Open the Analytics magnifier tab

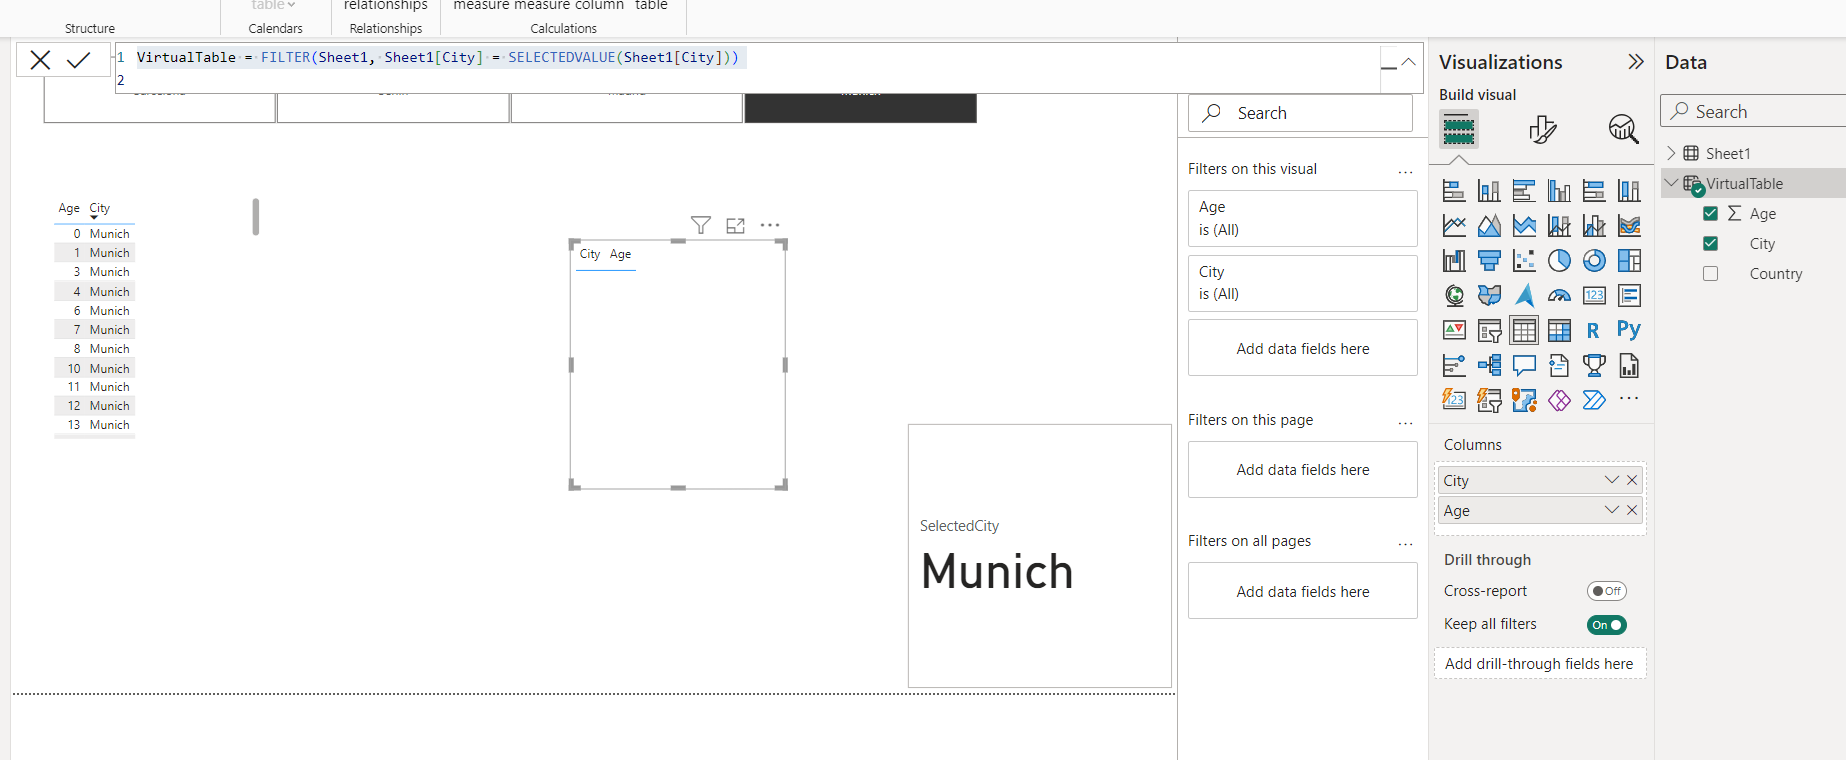(1623, 129)
